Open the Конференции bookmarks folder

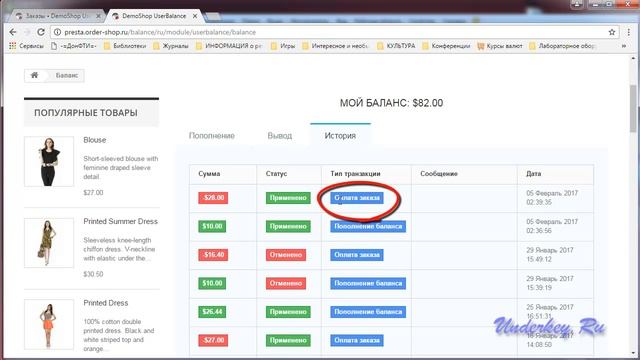pyautogui.click(x=446, y=46)
